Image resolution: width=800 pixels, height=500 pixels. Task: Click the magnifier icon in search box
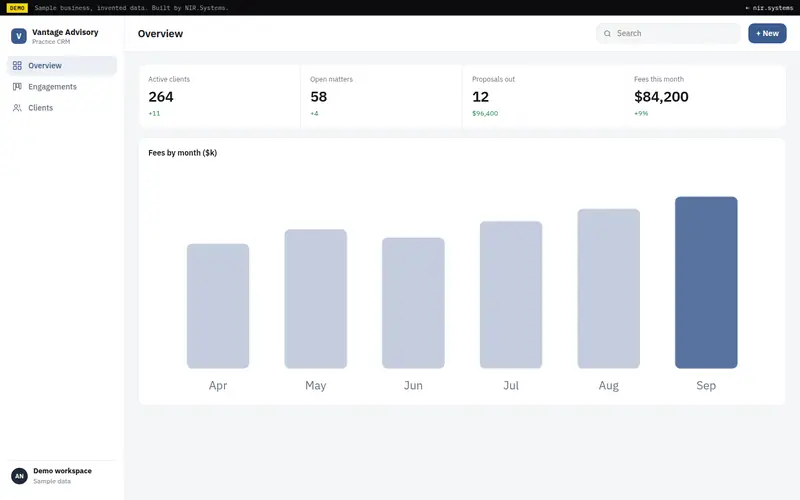[607, 34]
